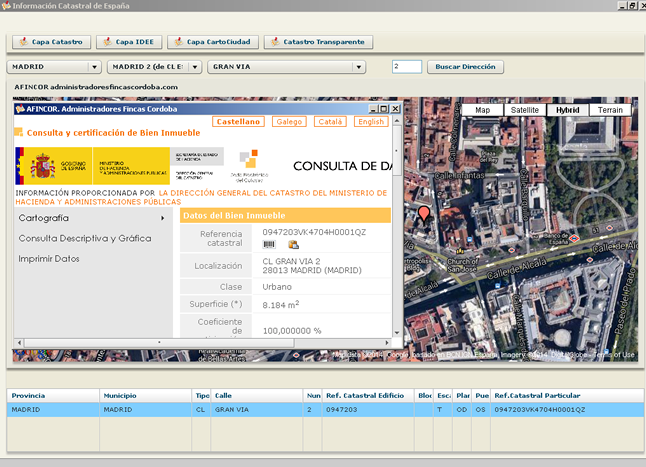Click the Tipo column header

(x=201, y=396)
